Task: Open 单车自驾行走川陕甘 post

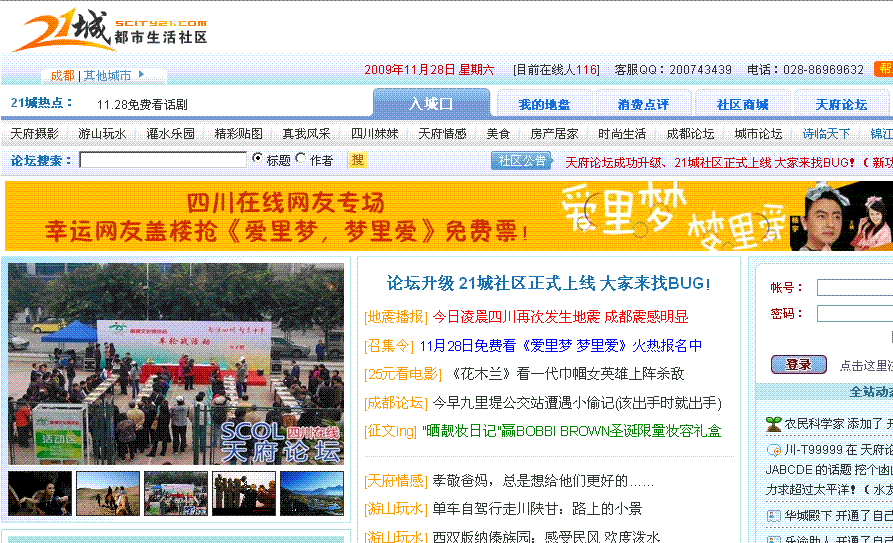Action: coord(537,509)
